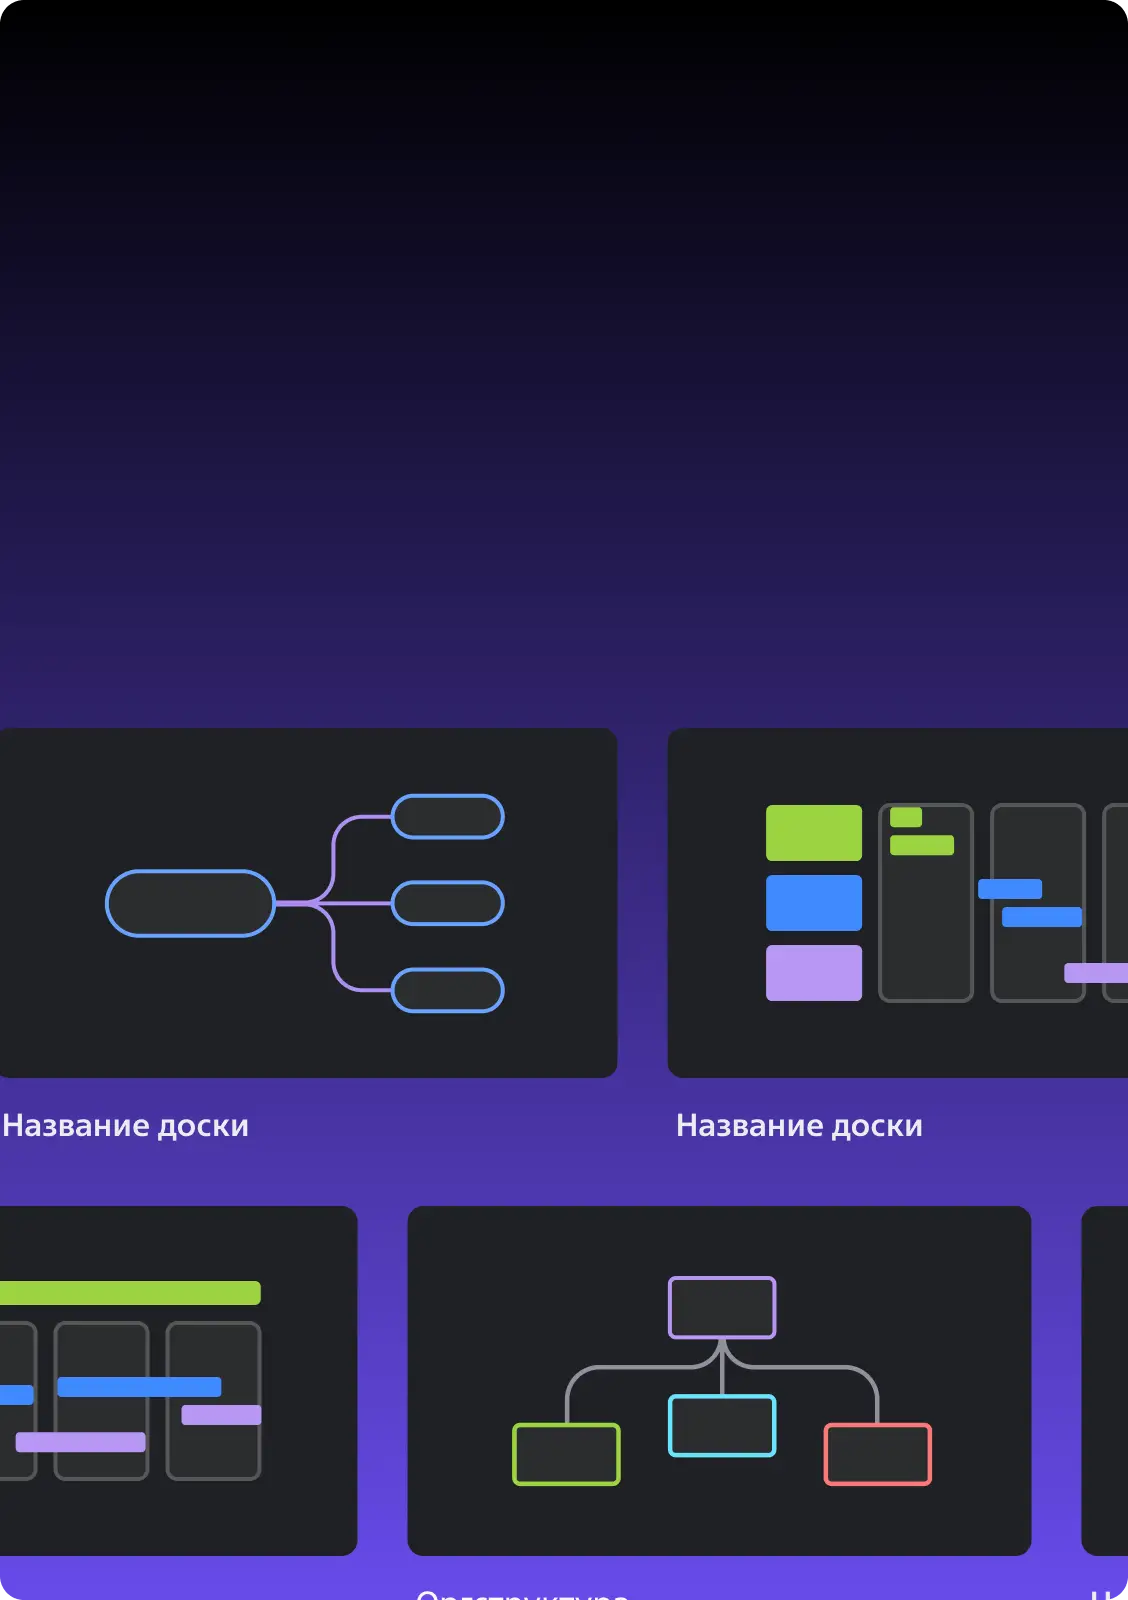
Task: Open the org chart board thumbnail
Action: (x=719, y=1381)
